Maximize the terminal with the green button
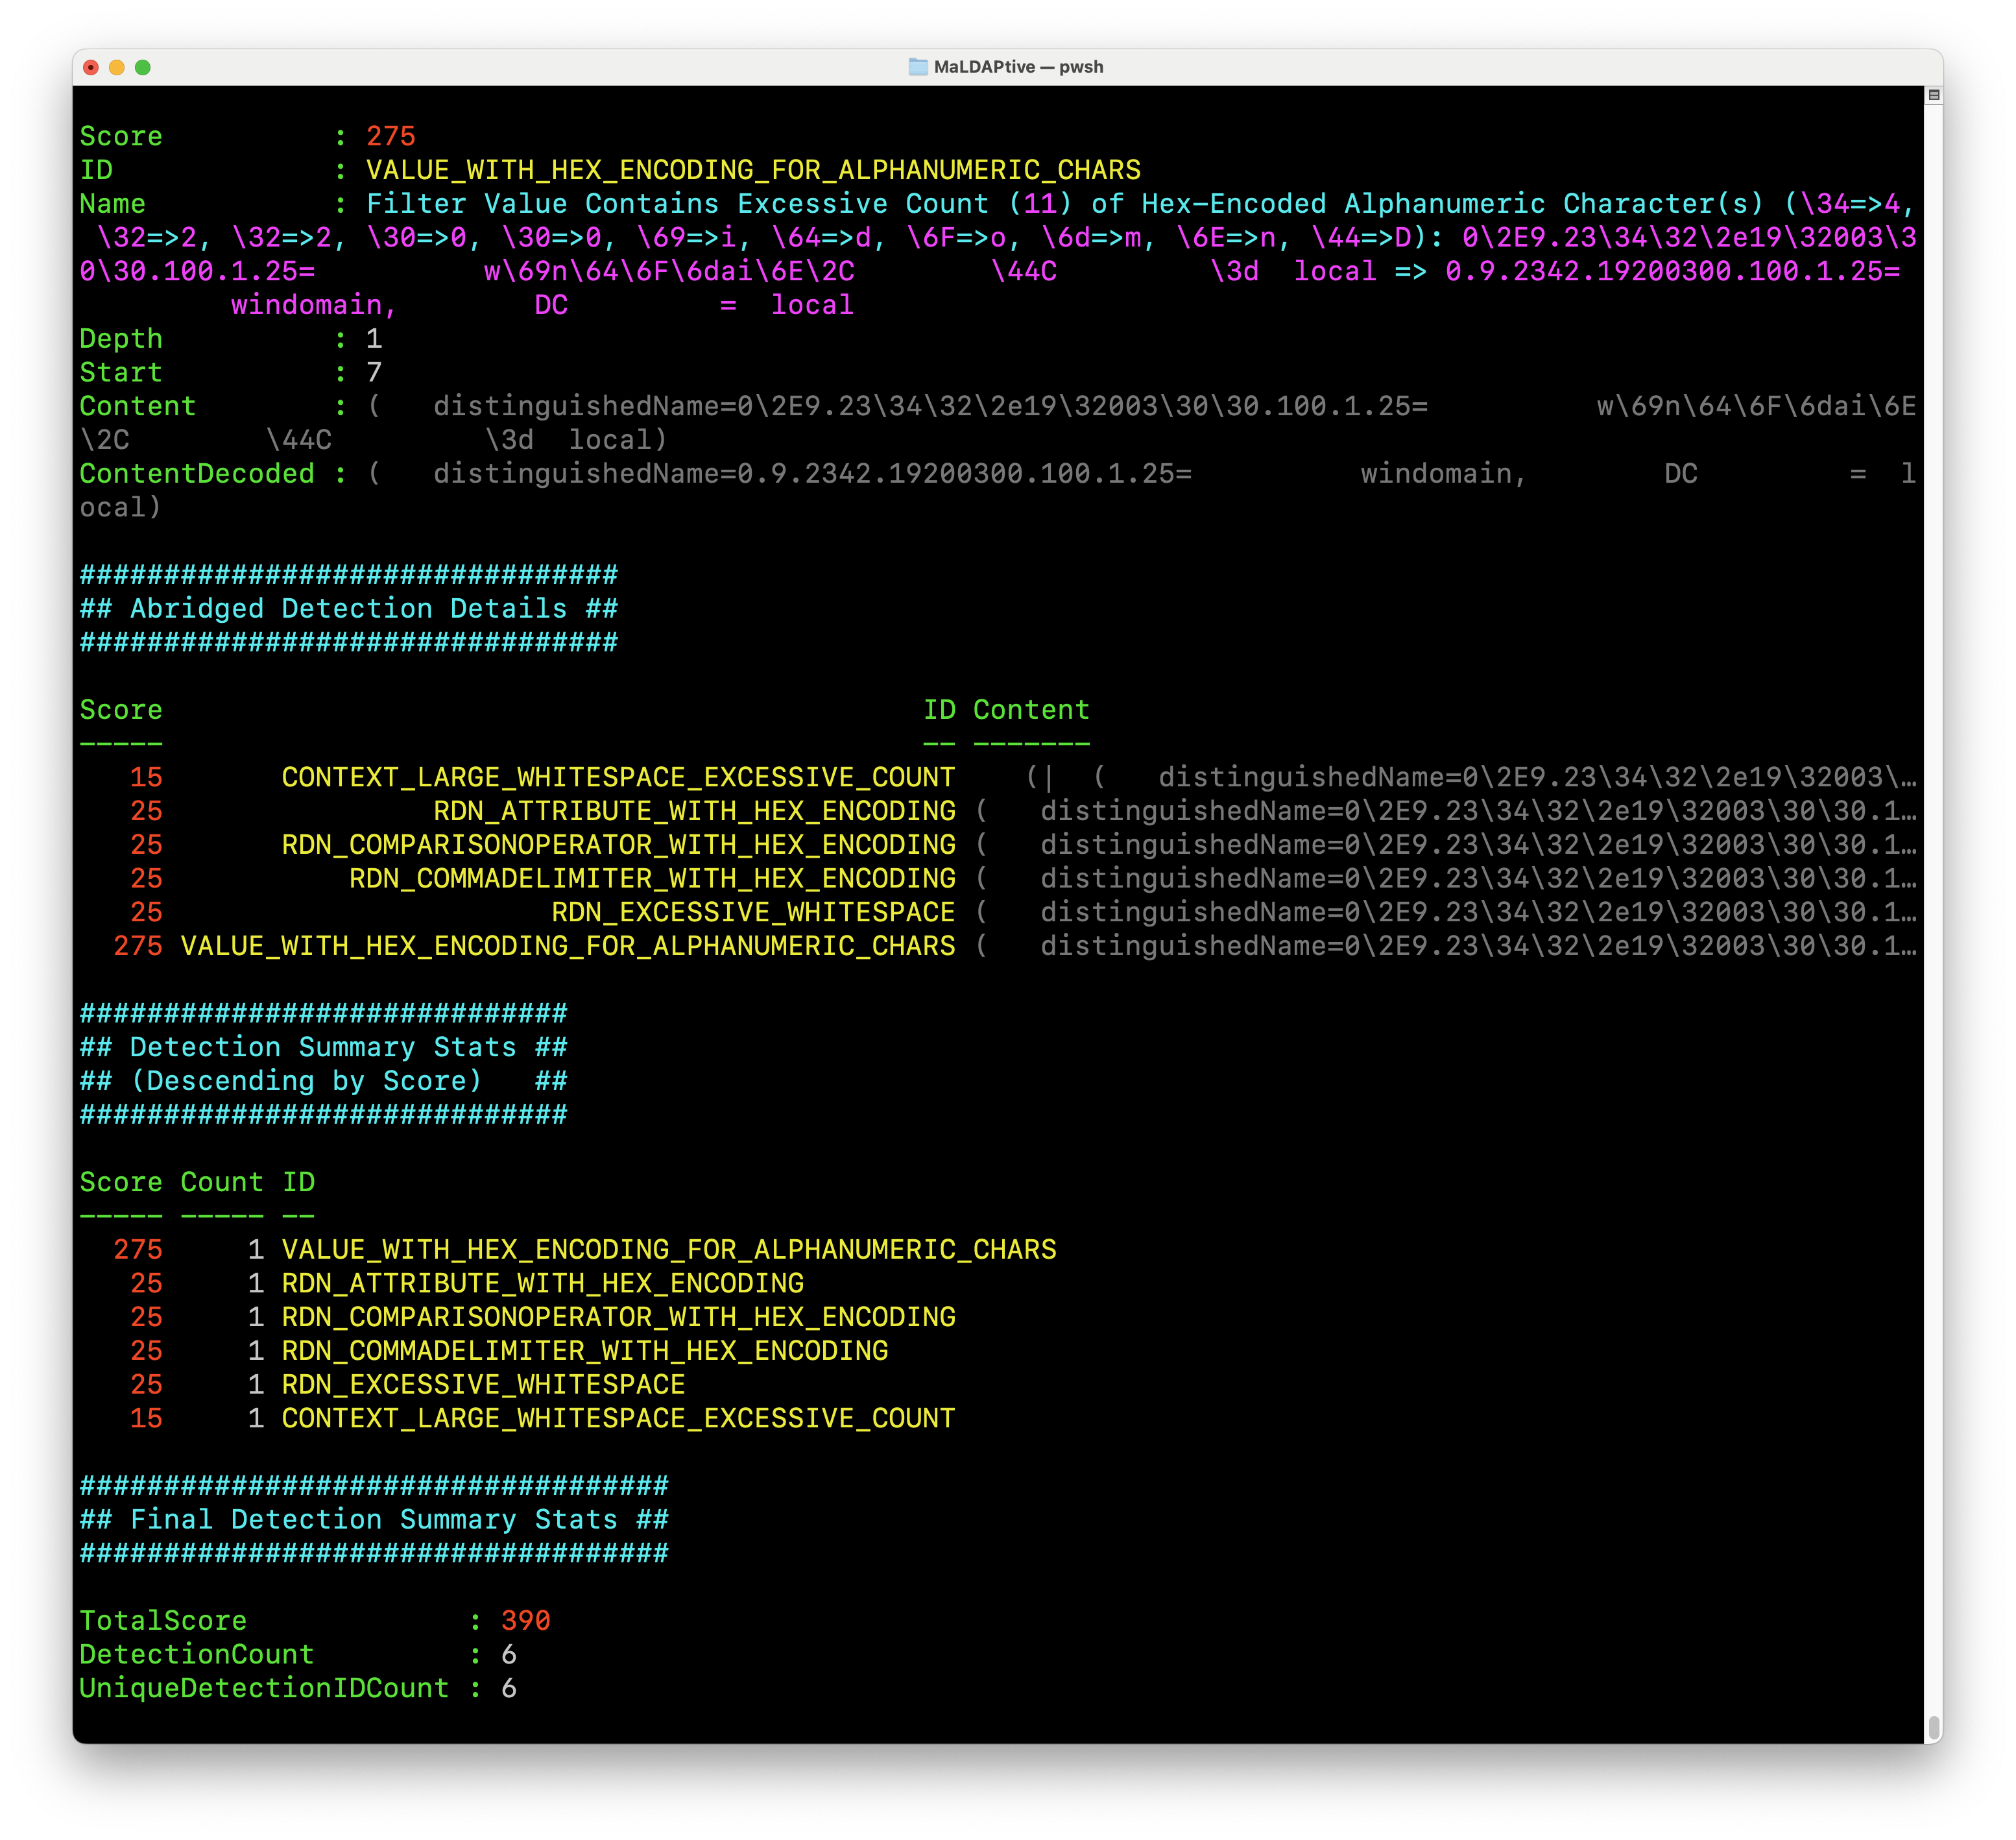Image resolution: width=2016 pixels, height=1840 pixels. tap(143, 67)
